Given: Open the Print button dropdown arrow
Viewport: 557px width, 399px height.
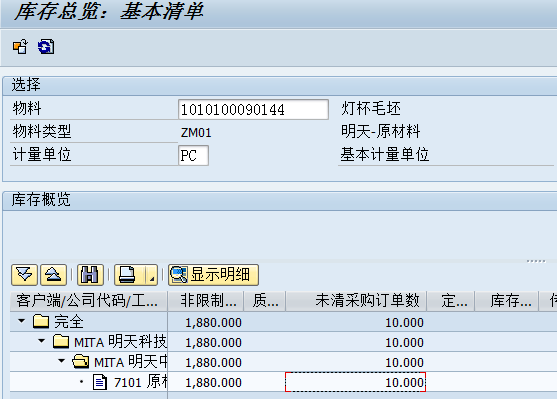Looking at the screenshot, I should tap(152, 275).
